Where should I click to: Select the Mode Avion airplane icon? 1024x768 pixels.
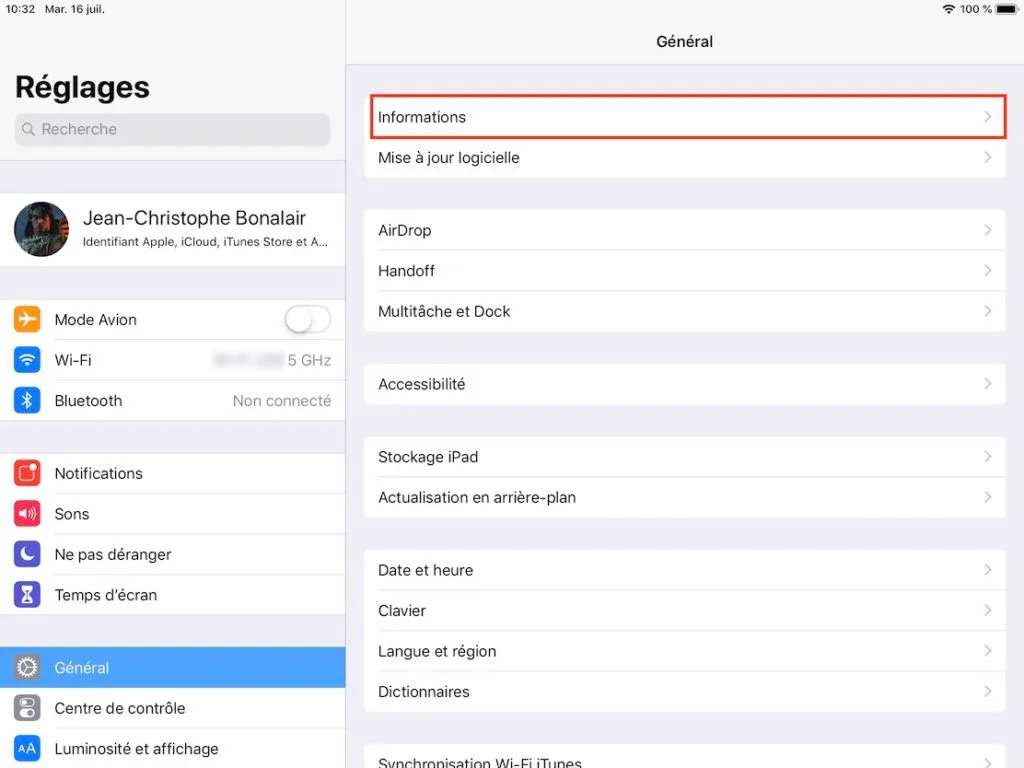coord(26,319)
